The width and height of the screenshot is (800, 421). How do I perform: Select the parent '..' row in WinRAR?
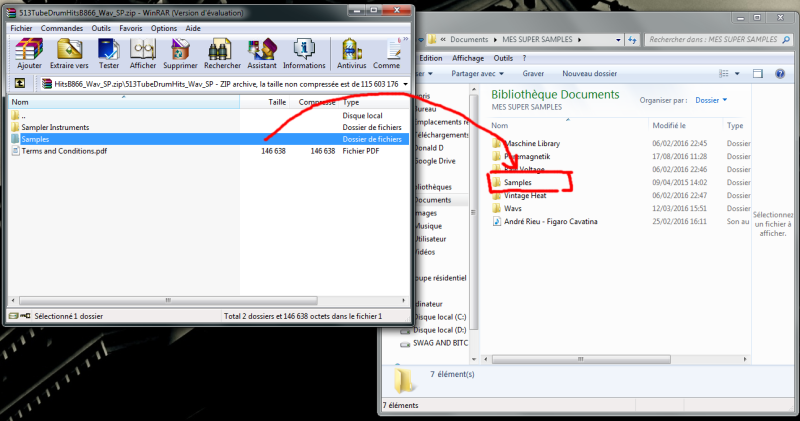[x=208, y=115]
